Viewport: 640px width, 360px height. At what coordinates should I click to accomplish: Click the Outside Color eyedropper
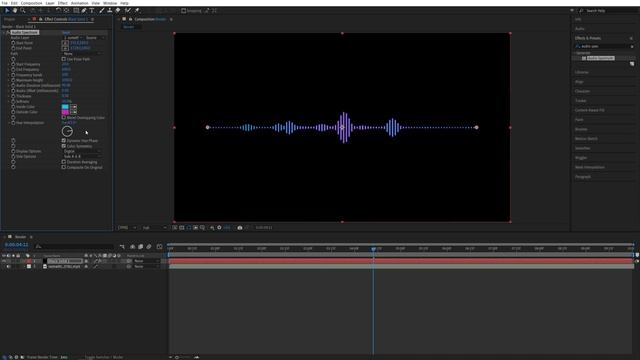[73, 112]
